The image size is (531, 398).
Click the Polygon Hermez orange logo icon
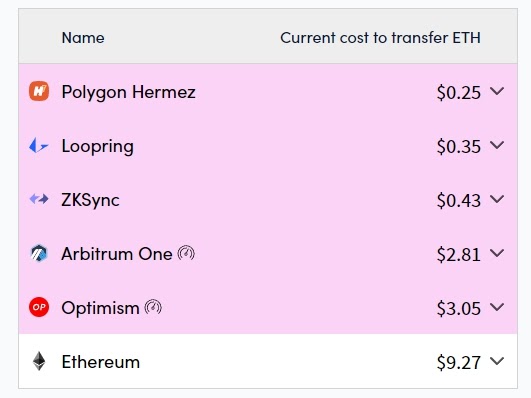tap(39, 91)
